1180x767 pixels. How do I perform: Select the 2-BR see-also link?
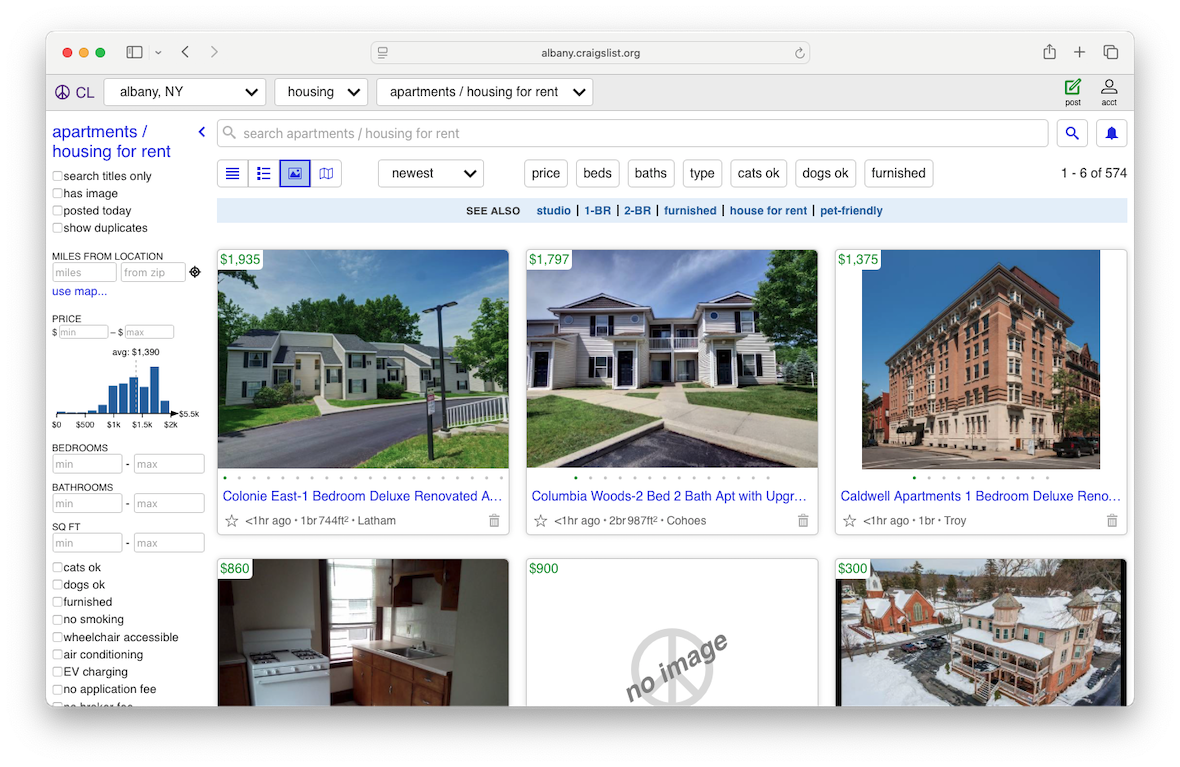(637, 211)
